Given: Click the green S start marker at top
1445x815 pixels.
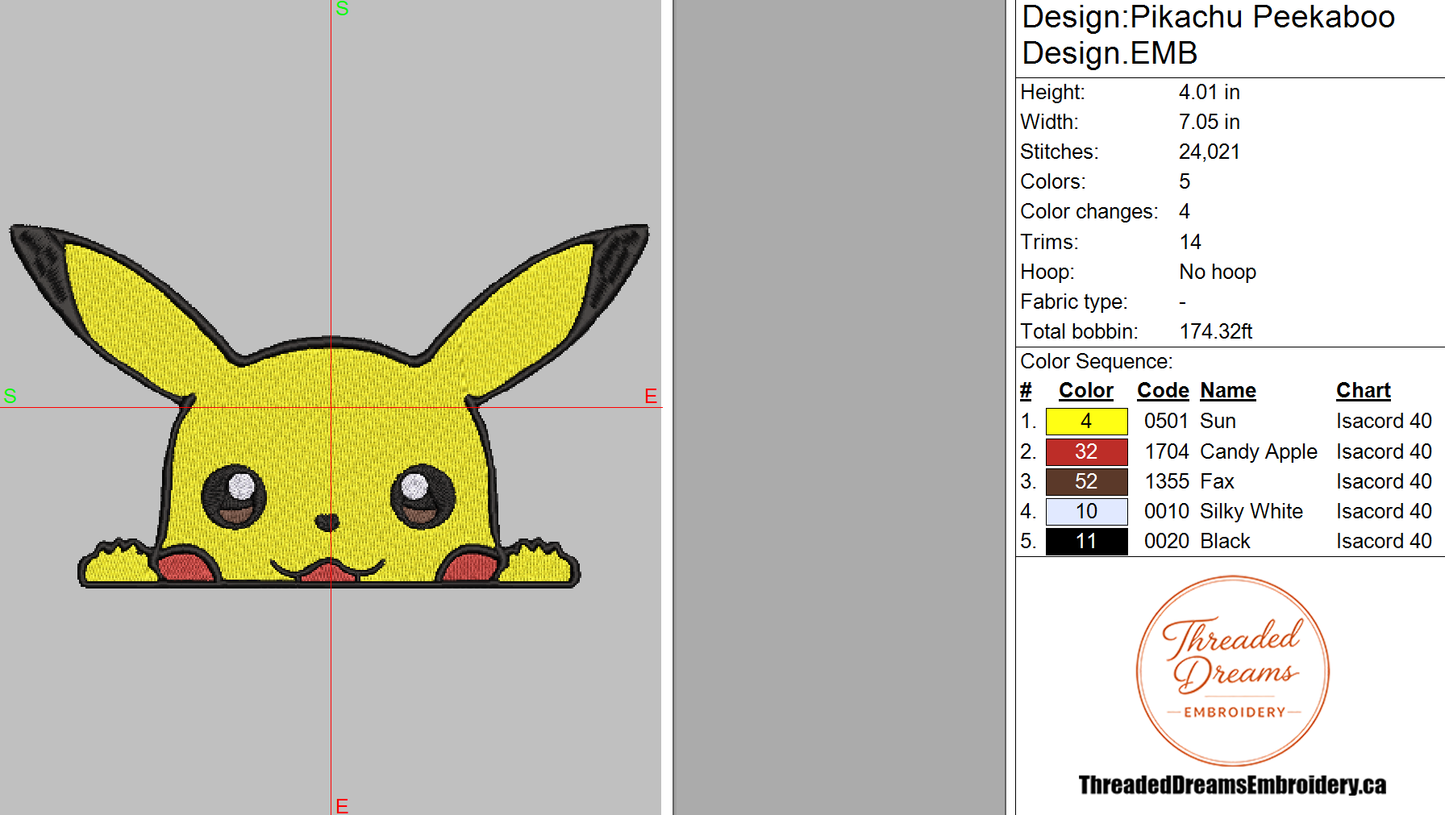Looking at the screenshot, I should [x=343, y=9].
